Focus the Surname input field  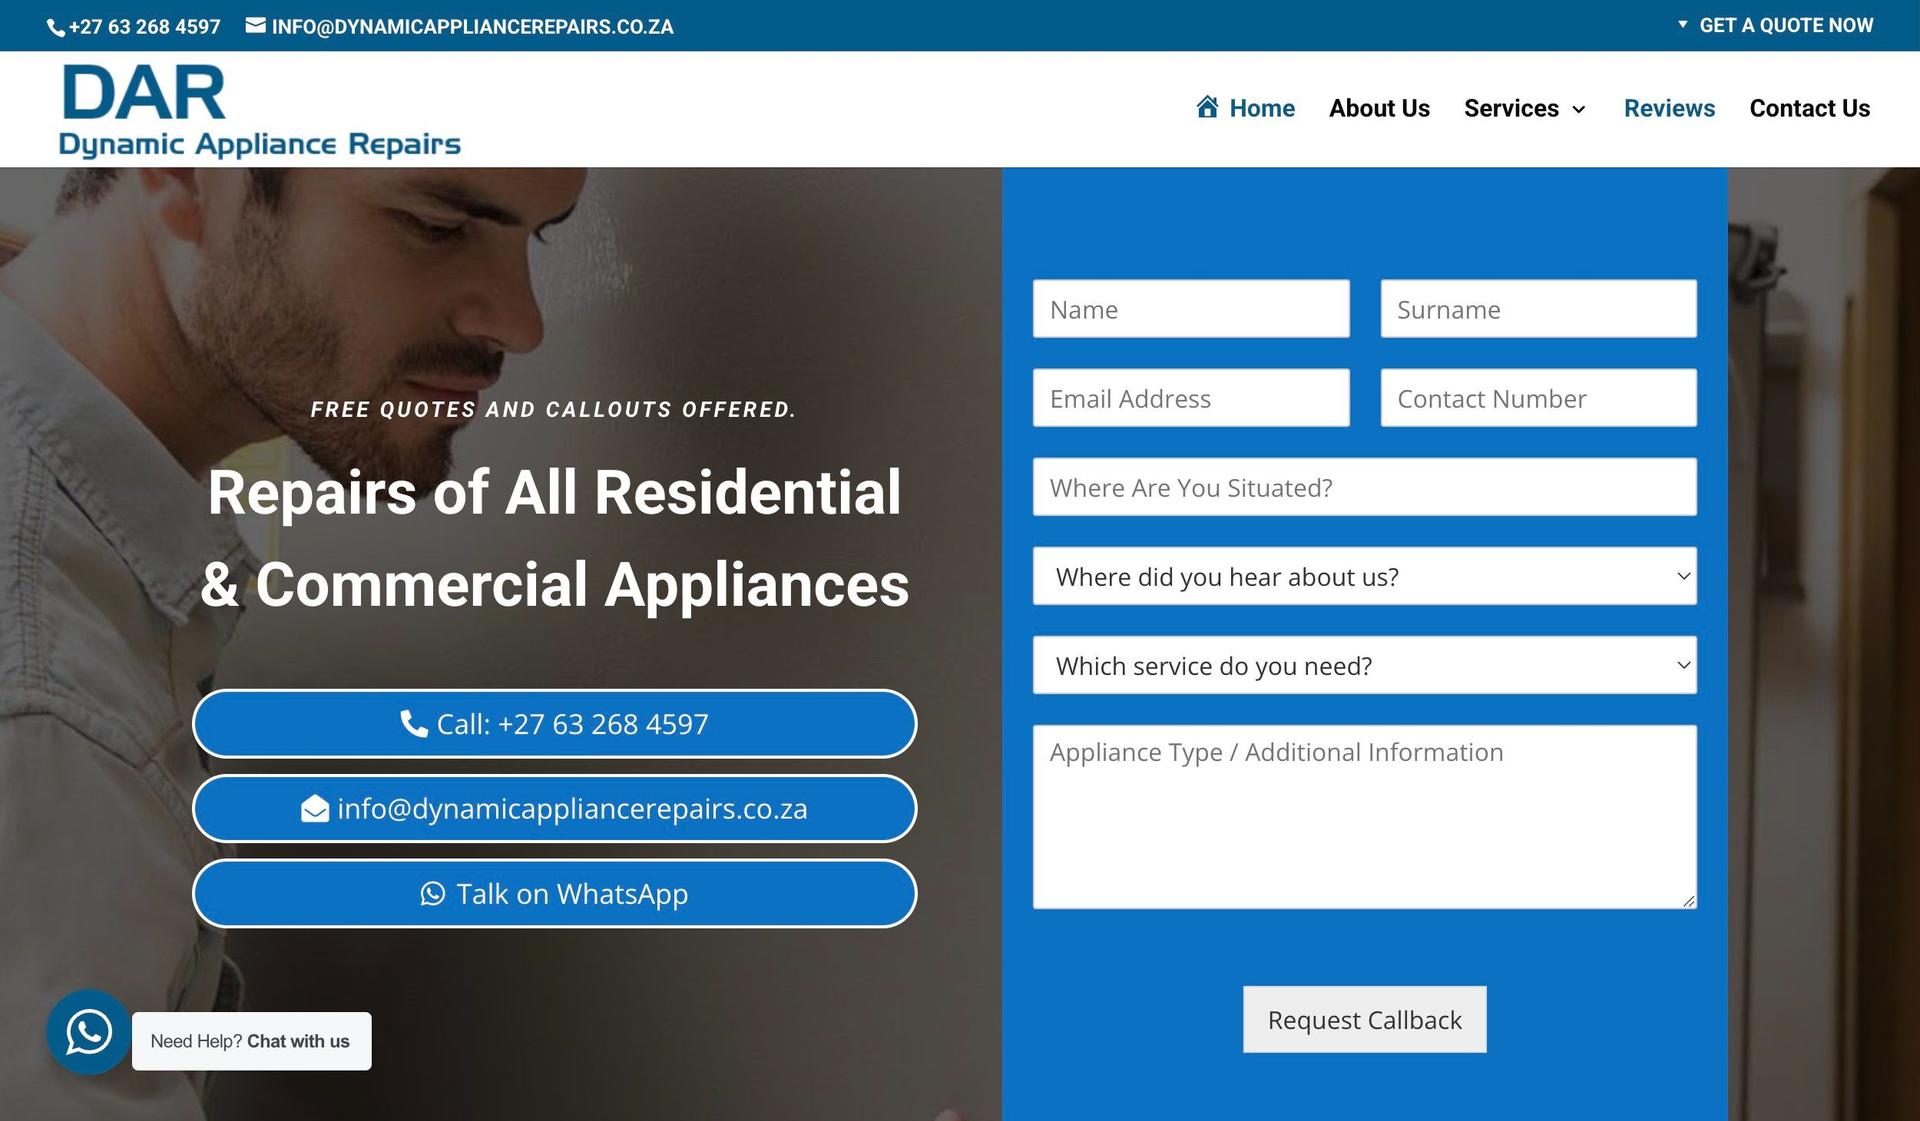[x=1539, y=309]
